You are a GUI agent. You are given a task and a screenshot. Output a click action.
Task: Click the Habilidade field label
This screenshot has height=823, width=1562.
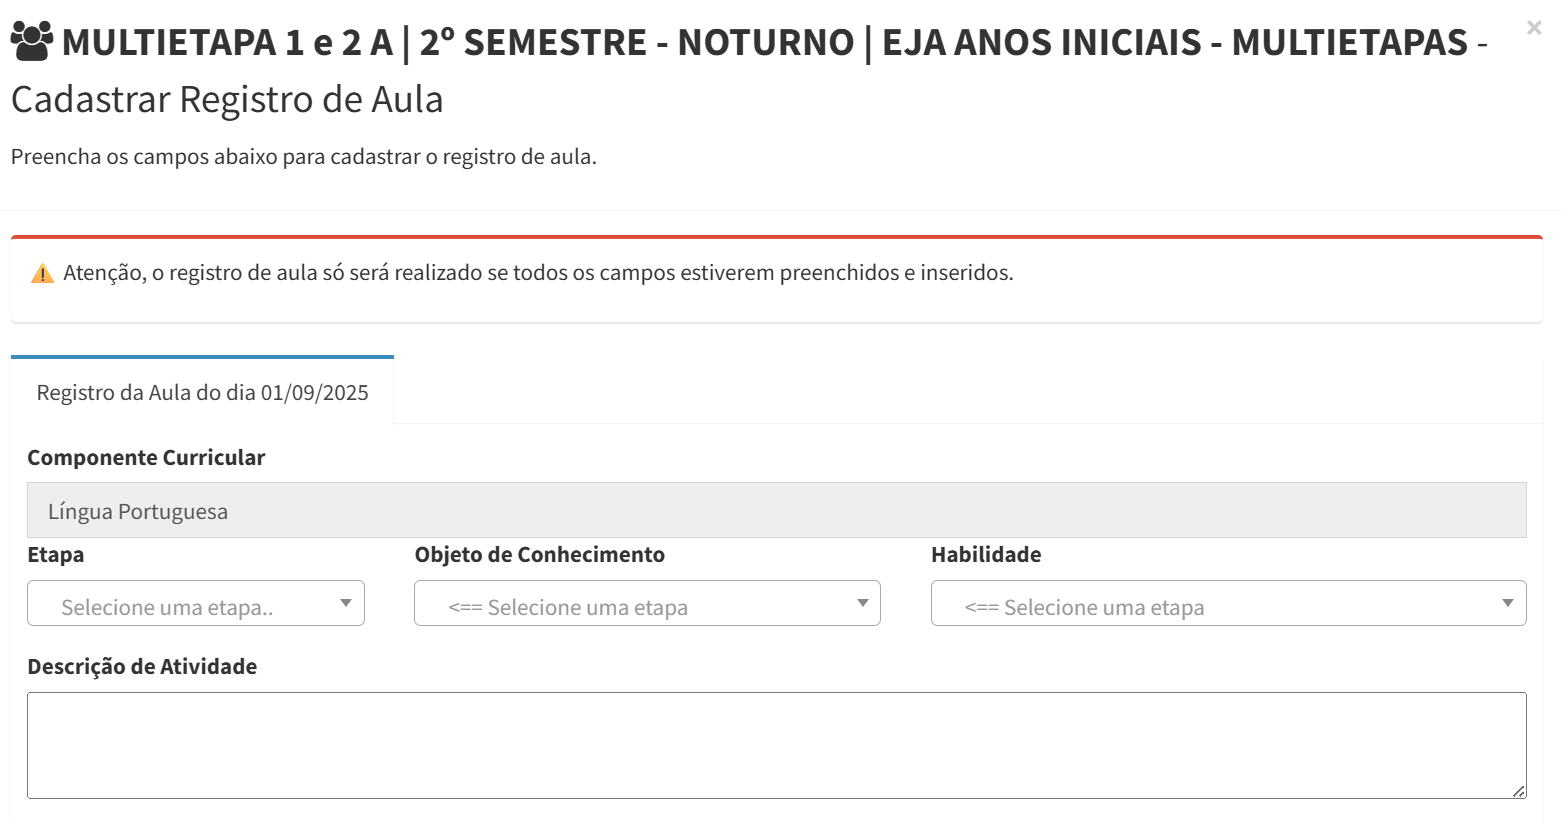click(986, 555)
